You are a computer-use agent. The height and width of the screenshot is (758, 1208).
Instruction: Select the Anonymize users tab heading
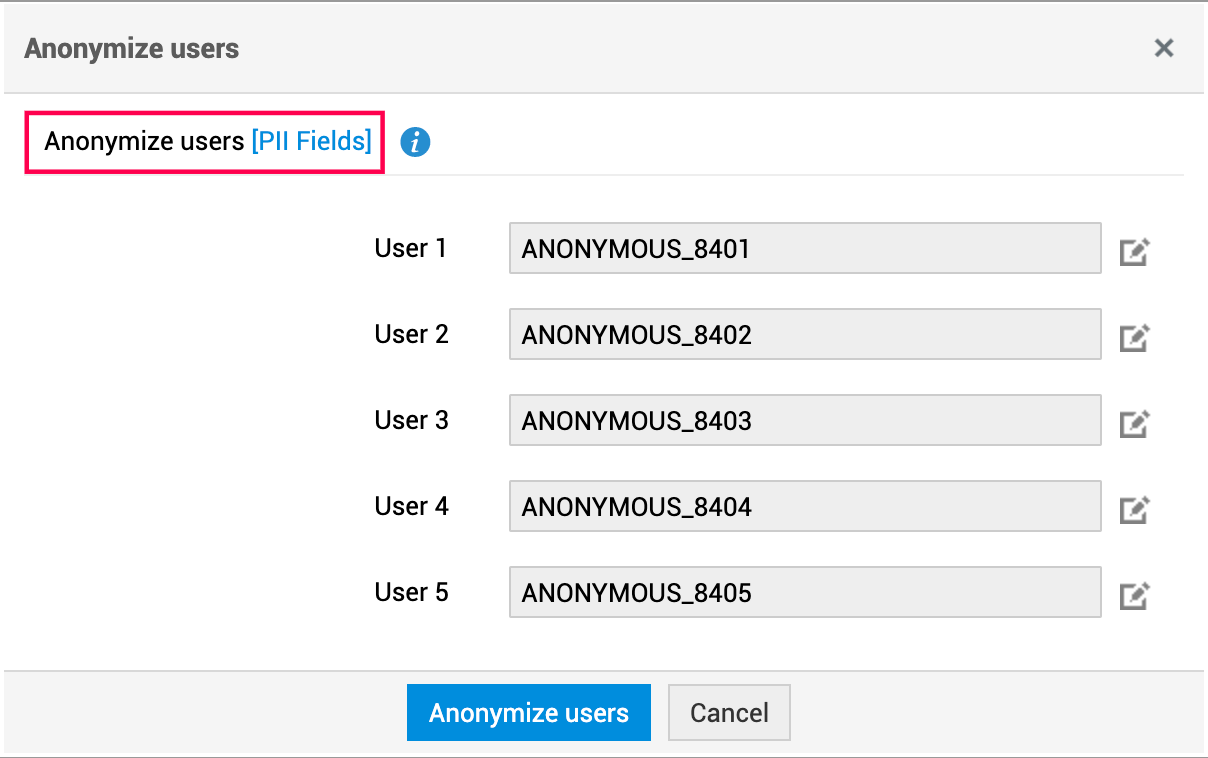[x=145, y=141]
